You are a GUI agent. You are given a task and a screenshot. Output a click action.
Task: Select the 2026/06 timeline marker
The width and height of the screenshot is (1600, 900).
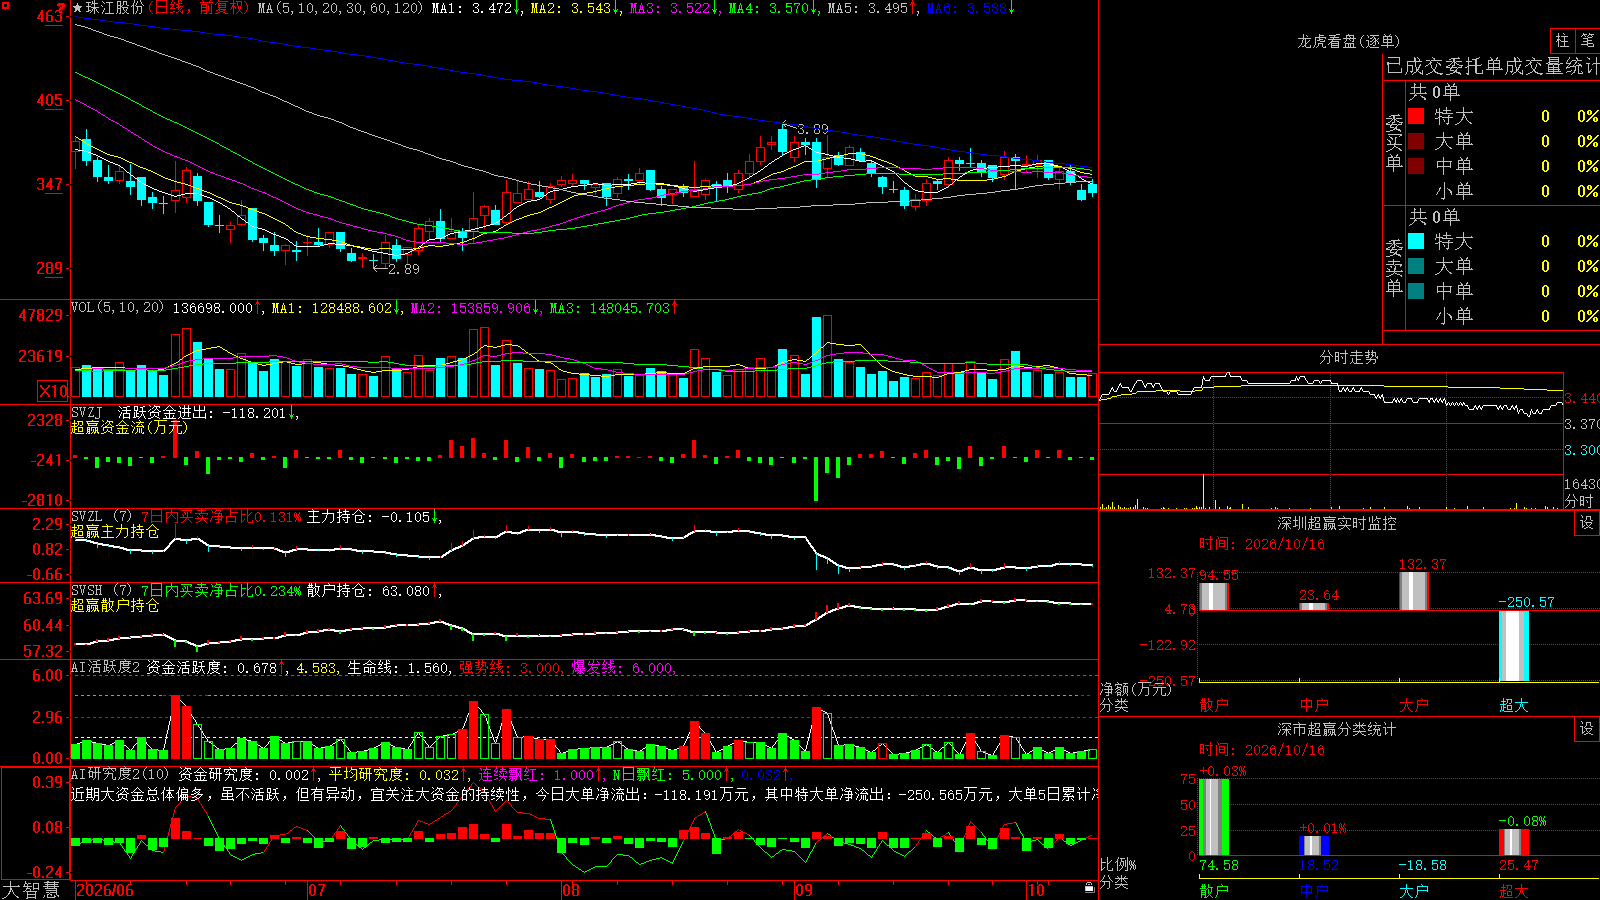(x=104, y=890)
